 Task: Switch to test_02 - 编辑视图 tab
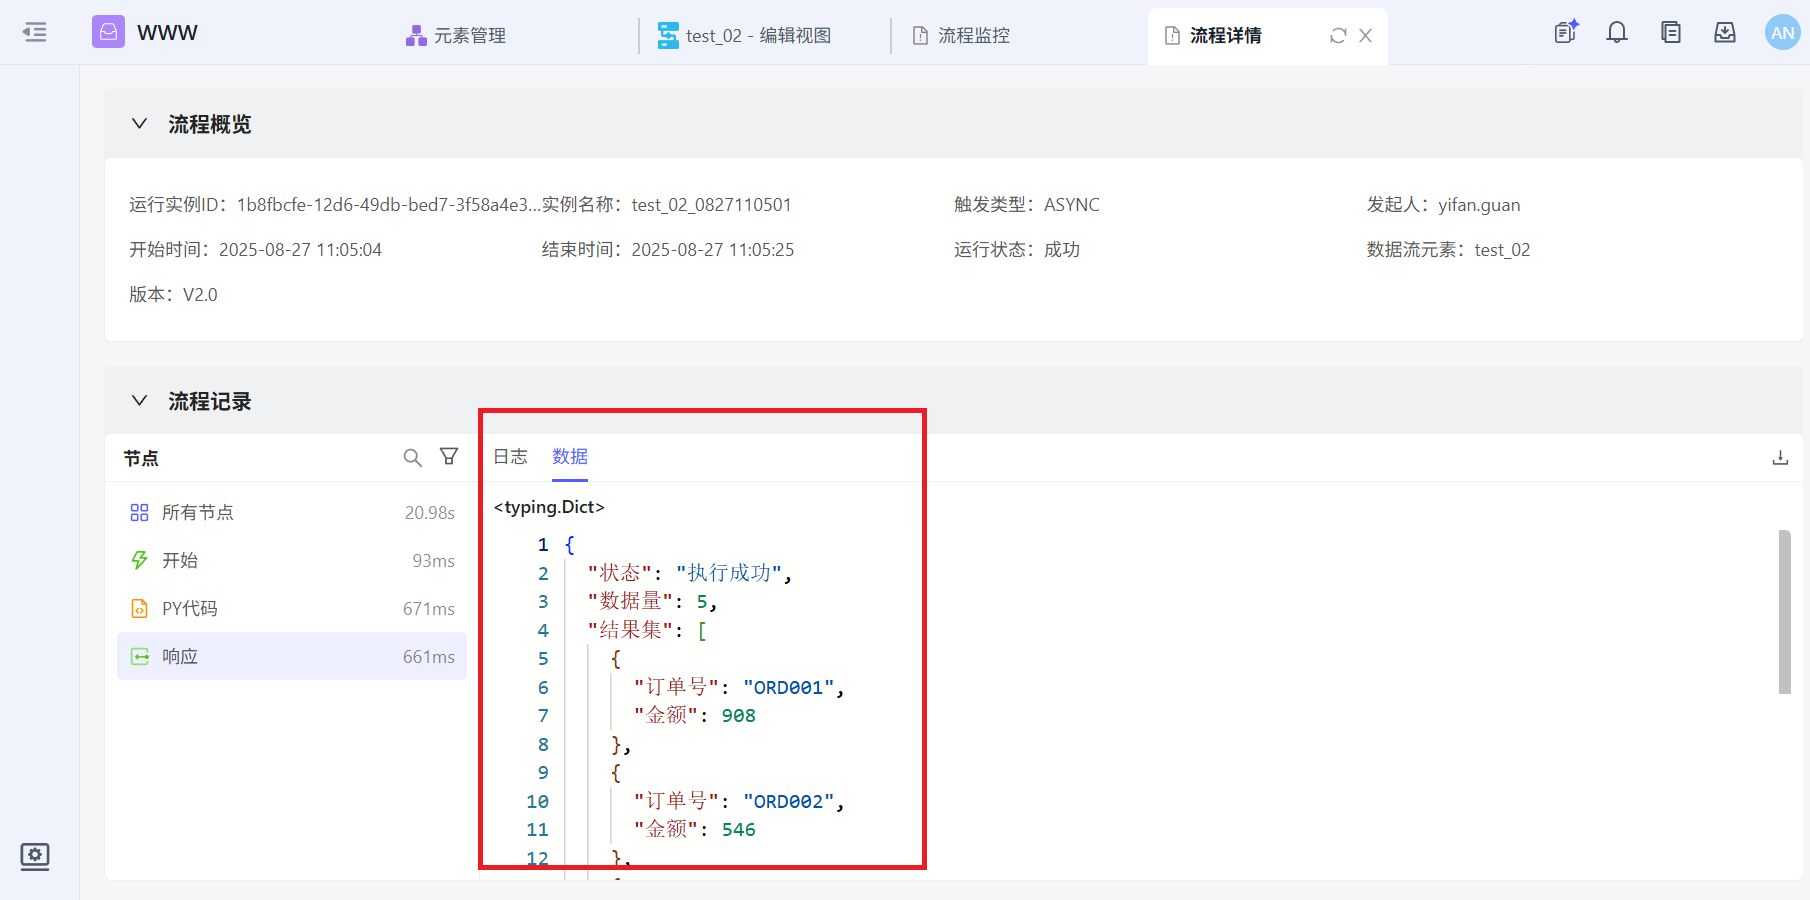[x=745, y=36]
